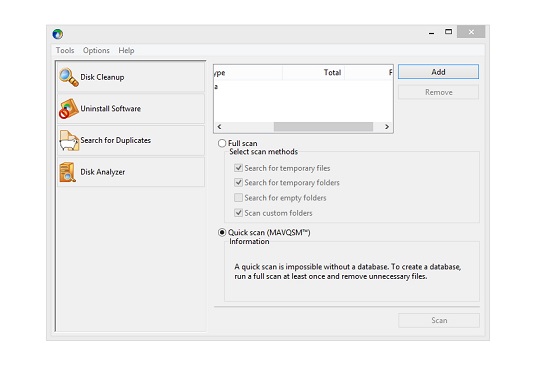Click the Uninstall Software icon
Image resolution: width=550 pixels, height=380 pixels.
pos(68,109)
